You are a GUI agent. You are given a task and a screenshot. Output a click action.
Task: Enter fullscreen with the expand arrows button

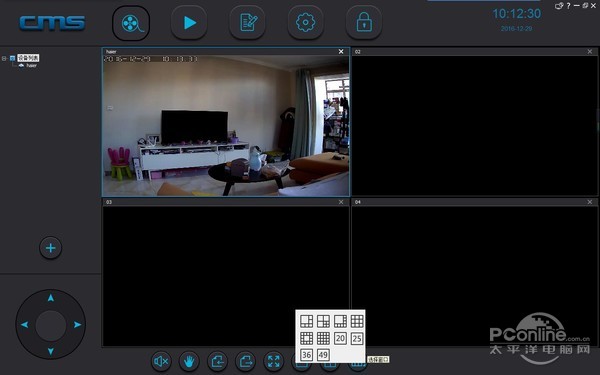[x=274, y=361]
